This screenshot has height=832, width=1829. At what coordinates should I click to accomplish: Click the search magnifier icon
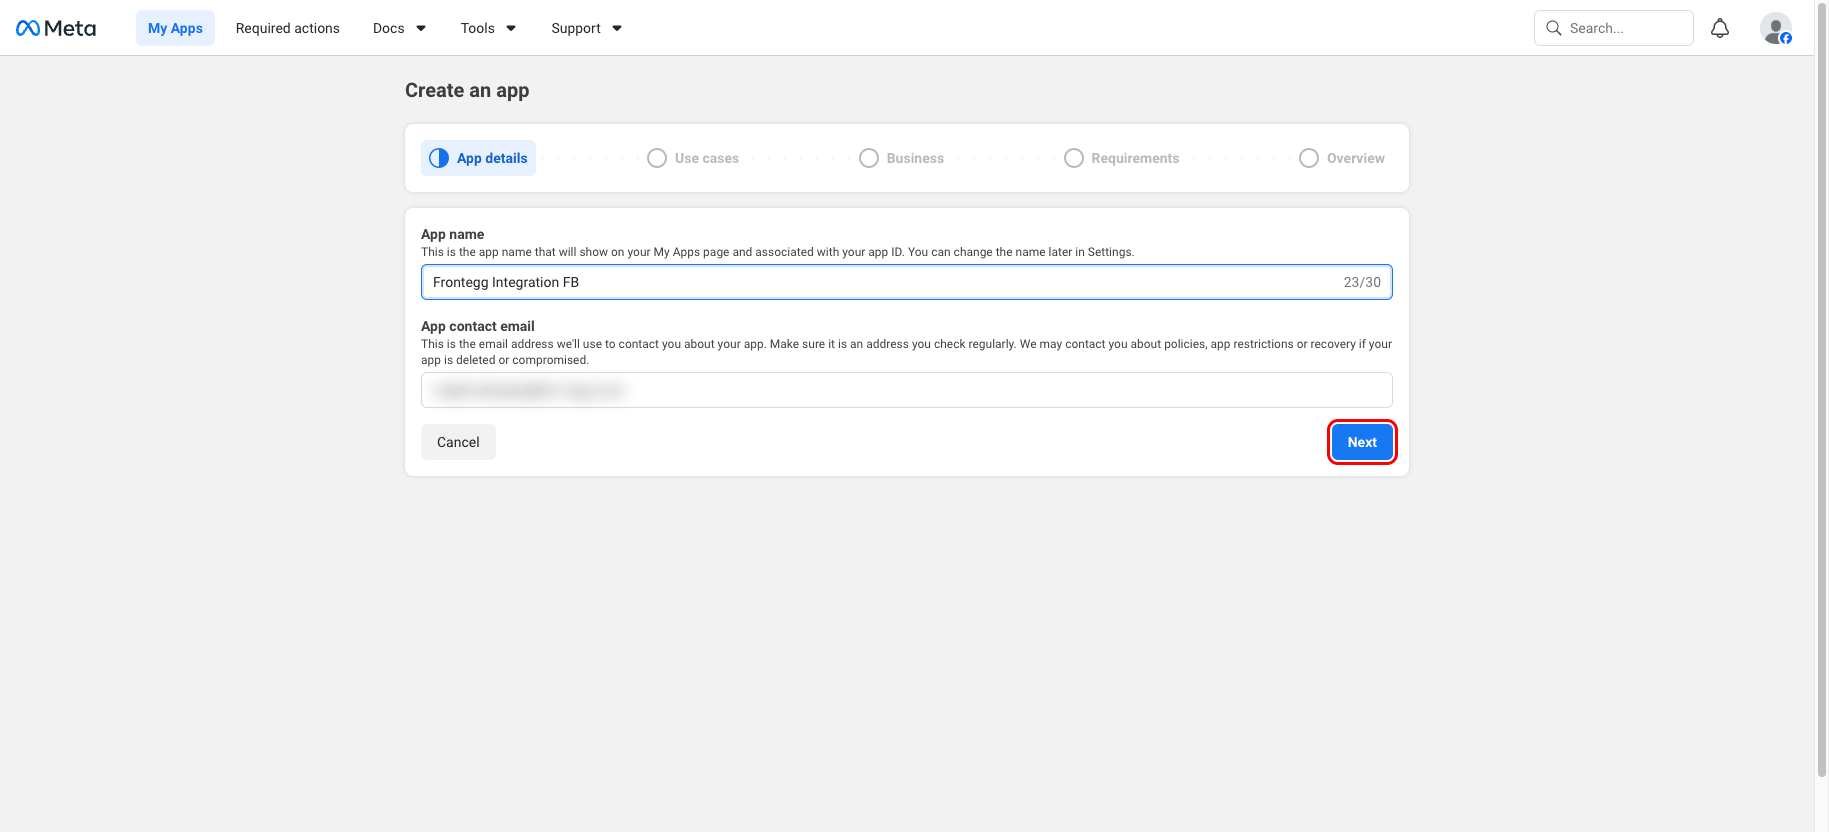[1554, 28]
